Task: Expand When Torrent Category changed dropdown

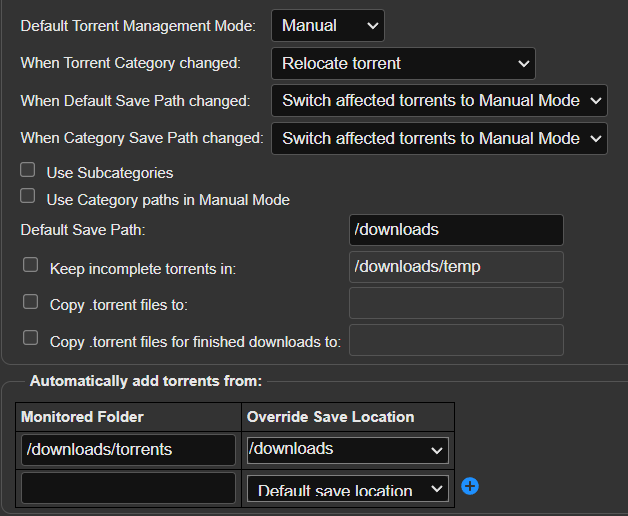Action: 403,63
